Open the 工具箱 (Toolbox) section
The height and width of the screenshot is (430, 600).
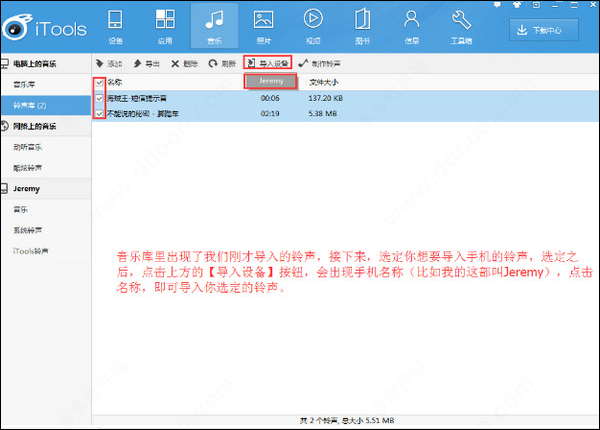point(461,27)
